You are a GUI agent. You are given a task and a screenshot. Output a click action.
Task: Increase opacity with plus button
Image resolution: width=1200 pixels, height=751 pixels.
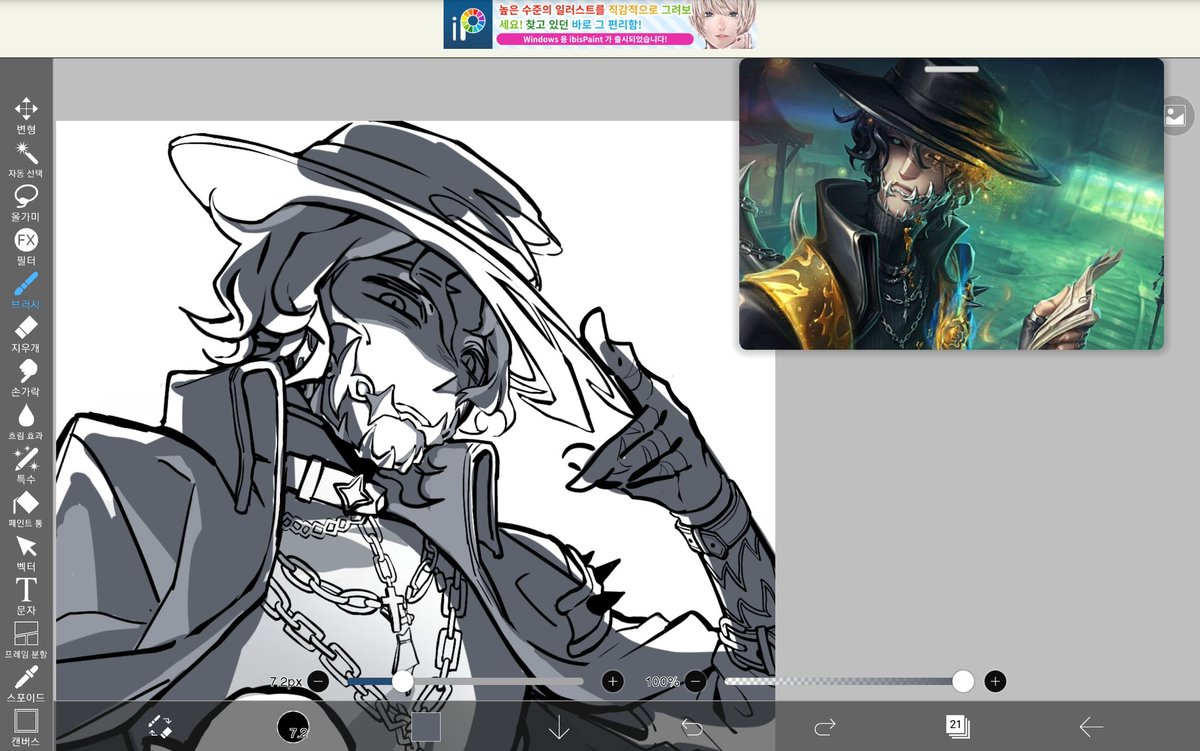coord(995,681)
